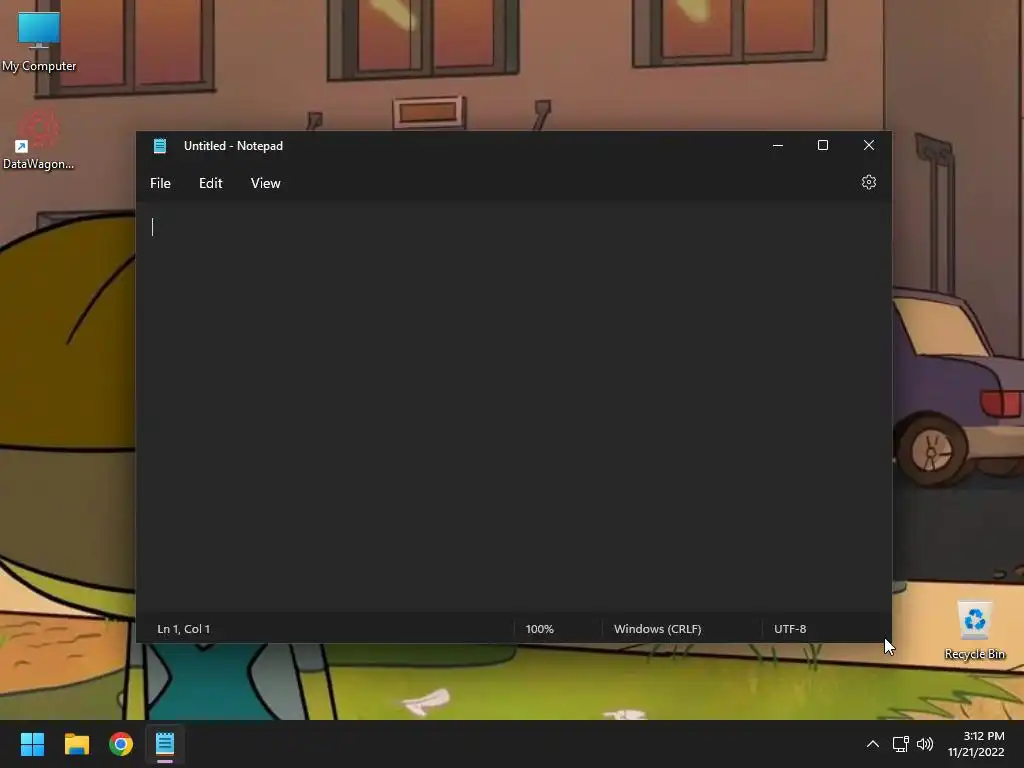Viewport: 1024px width, 768px height.
Task: Open File Explorer from the taskbar
Action: click(77, 744)
